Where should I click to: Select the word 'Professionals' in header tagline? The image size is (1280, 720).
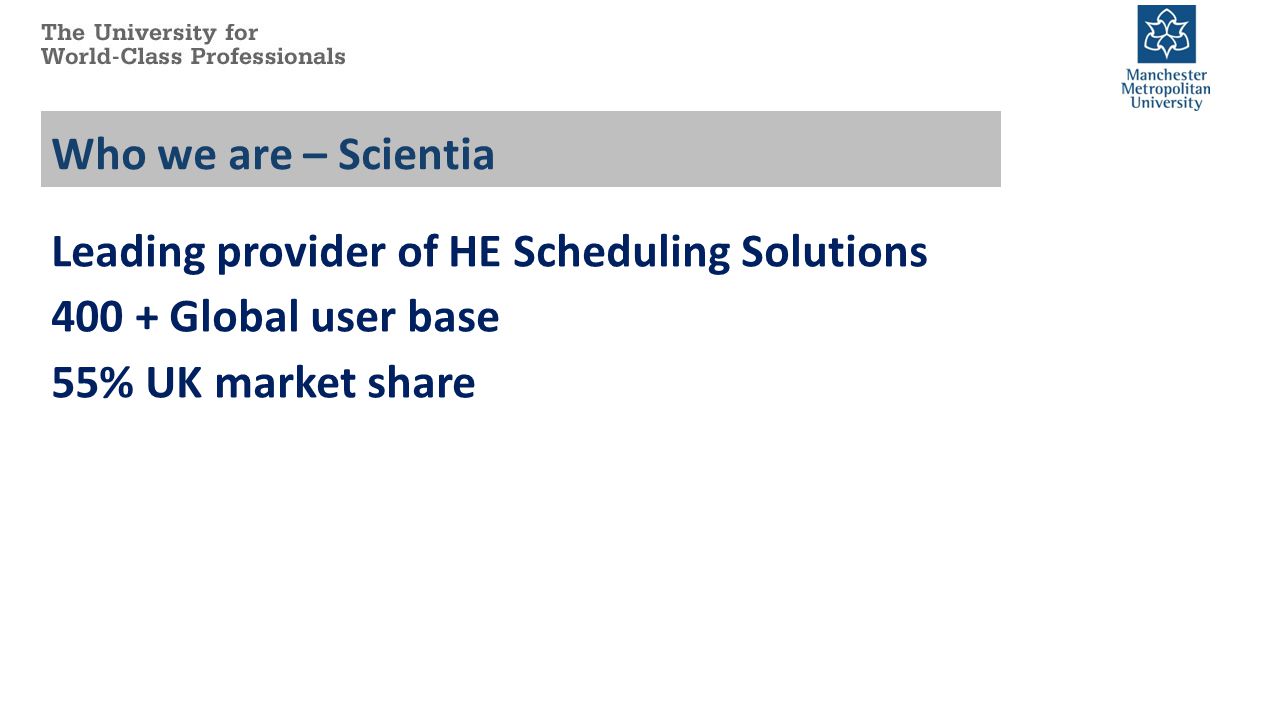tap(268, 57)
